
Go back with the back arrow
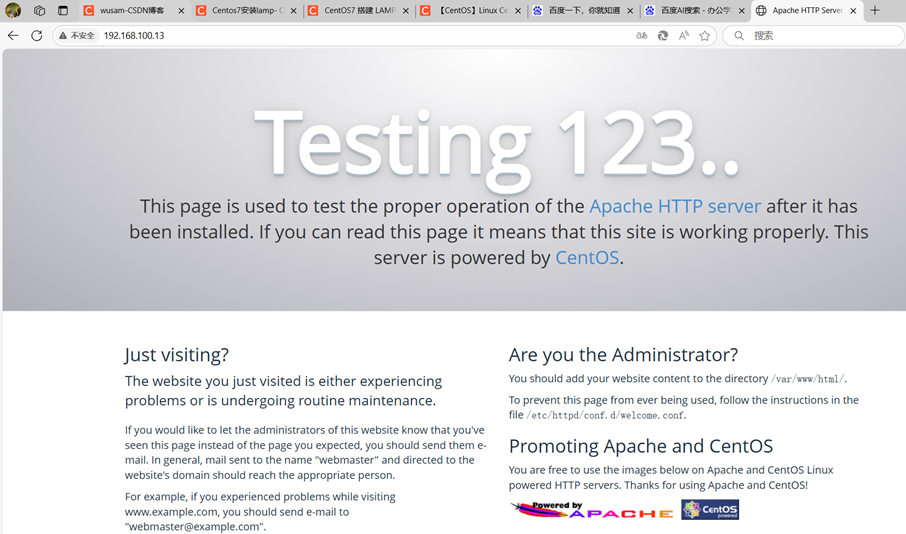(13, 35)
